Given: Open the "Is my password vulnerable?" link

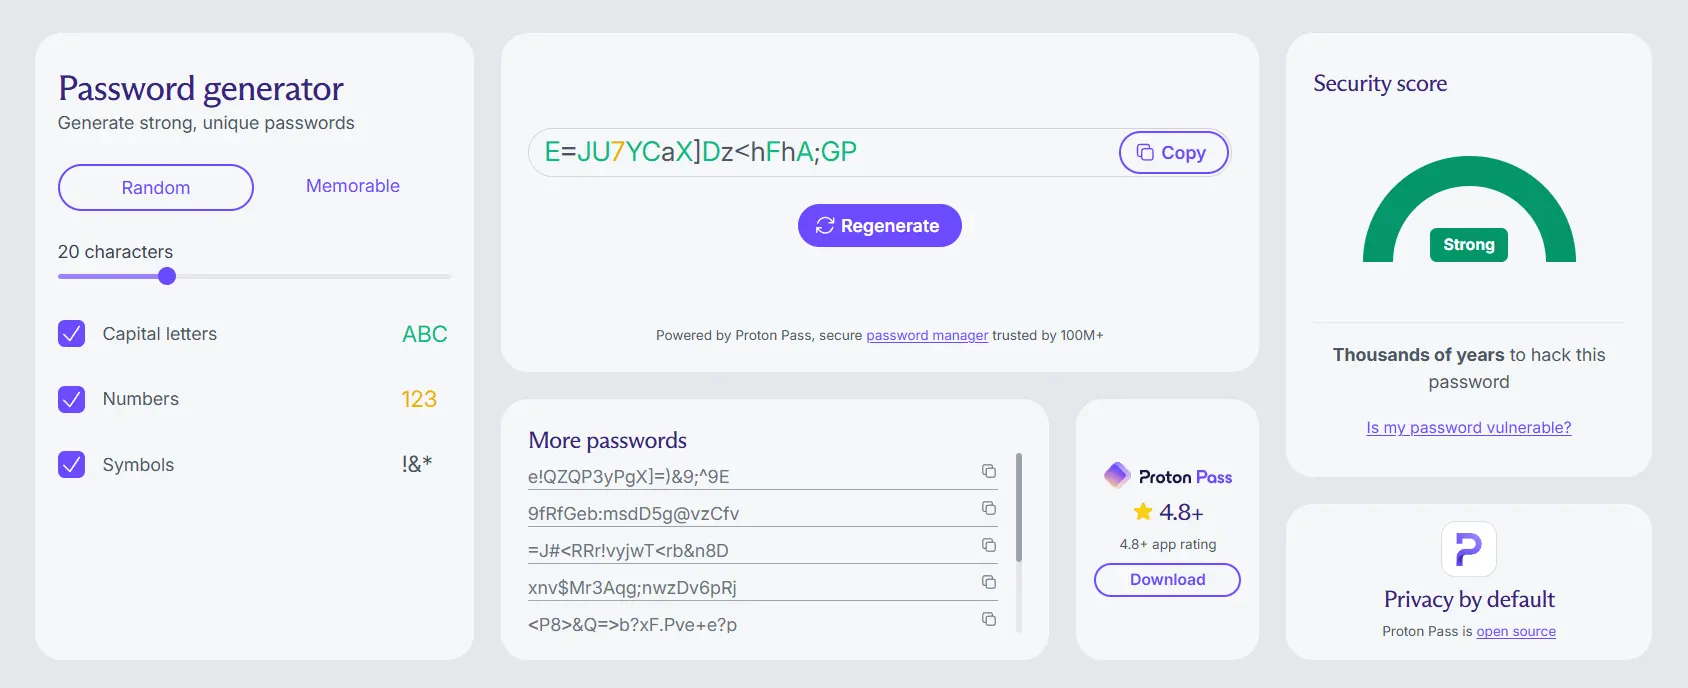Looking at the screenshot, I should click(1468, 427).
